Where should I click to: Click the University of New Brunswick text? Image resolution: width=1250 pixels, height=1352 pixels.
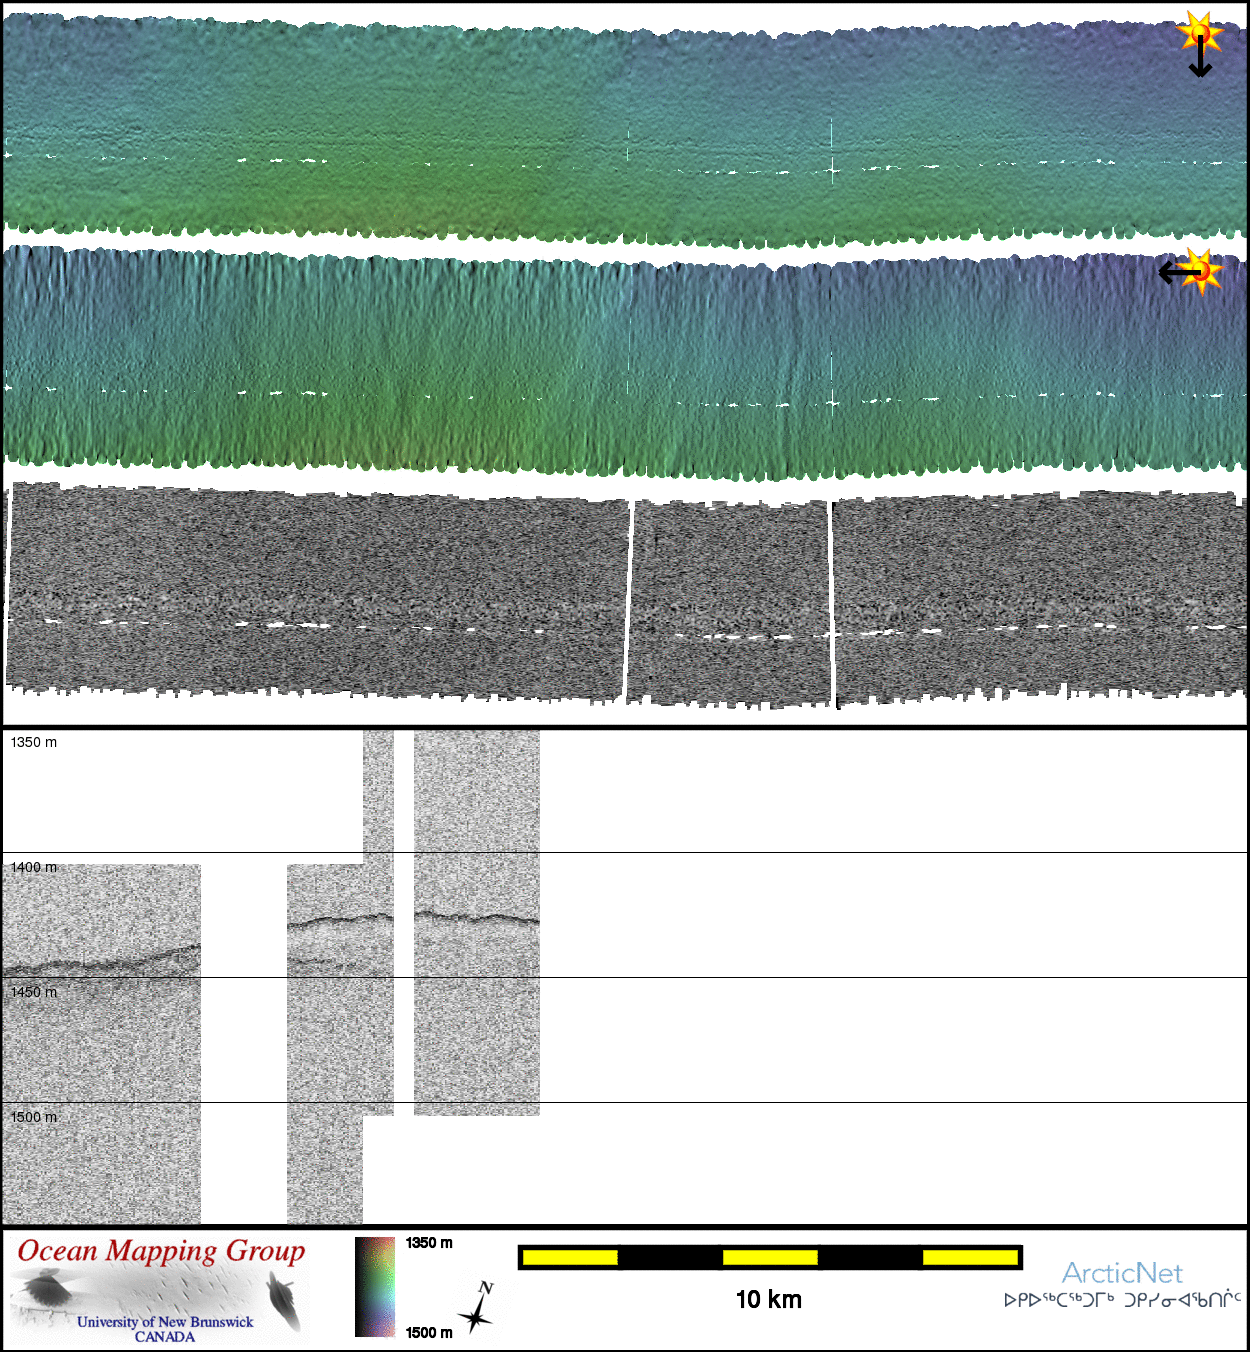coord(165,1322)
